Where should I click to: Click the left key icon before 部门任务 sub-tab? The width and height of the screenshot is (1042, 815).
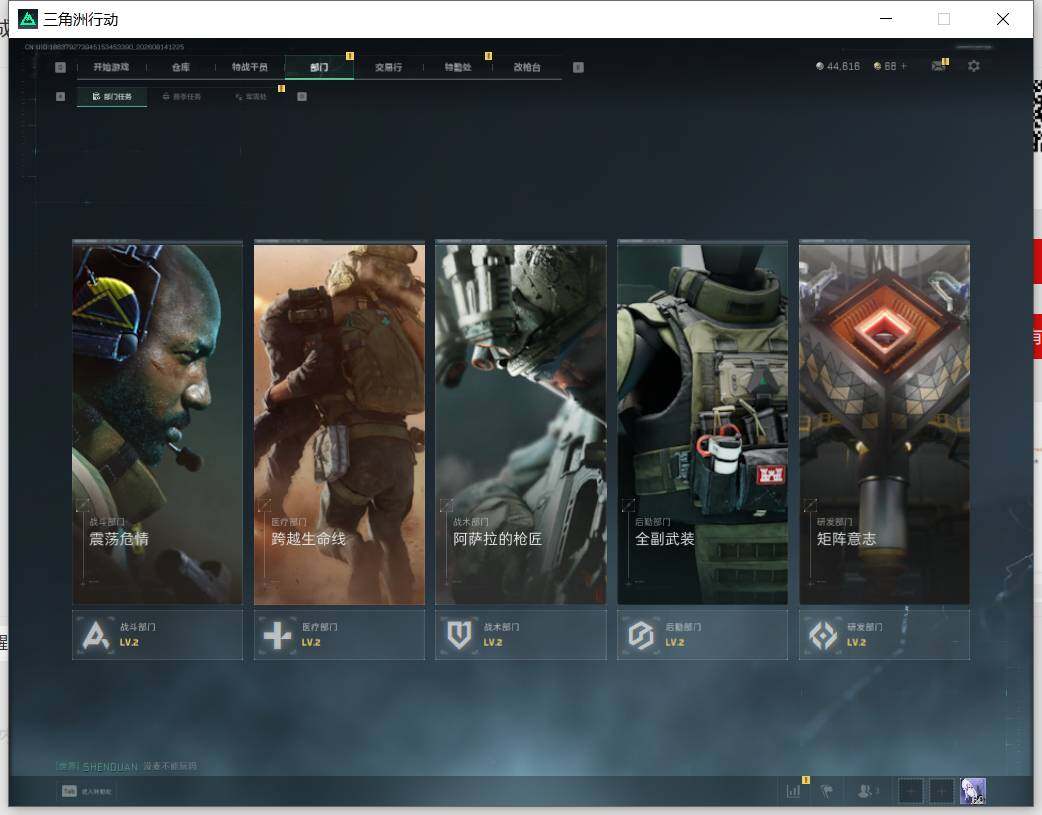pos(60,96)
